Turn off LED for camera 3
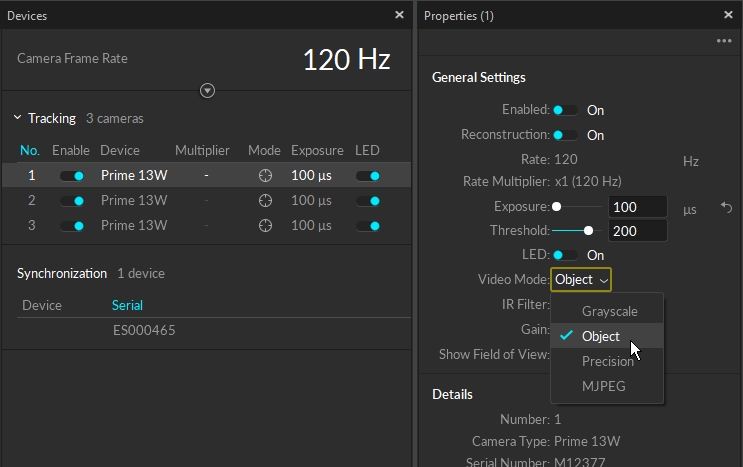This screenshot has width=743, height=467. click(367, 225)
